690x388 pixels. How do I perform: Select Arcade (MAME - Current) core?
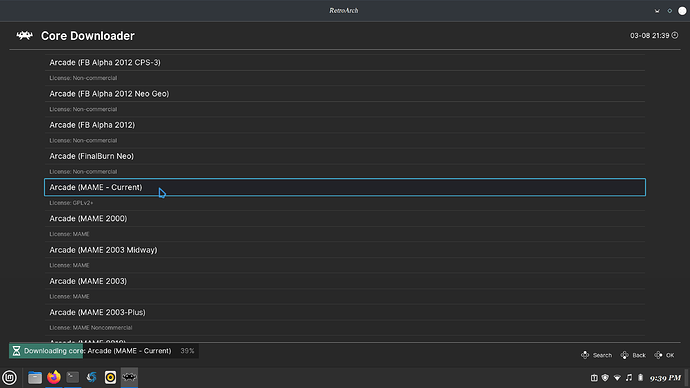(x=345, y=187)
